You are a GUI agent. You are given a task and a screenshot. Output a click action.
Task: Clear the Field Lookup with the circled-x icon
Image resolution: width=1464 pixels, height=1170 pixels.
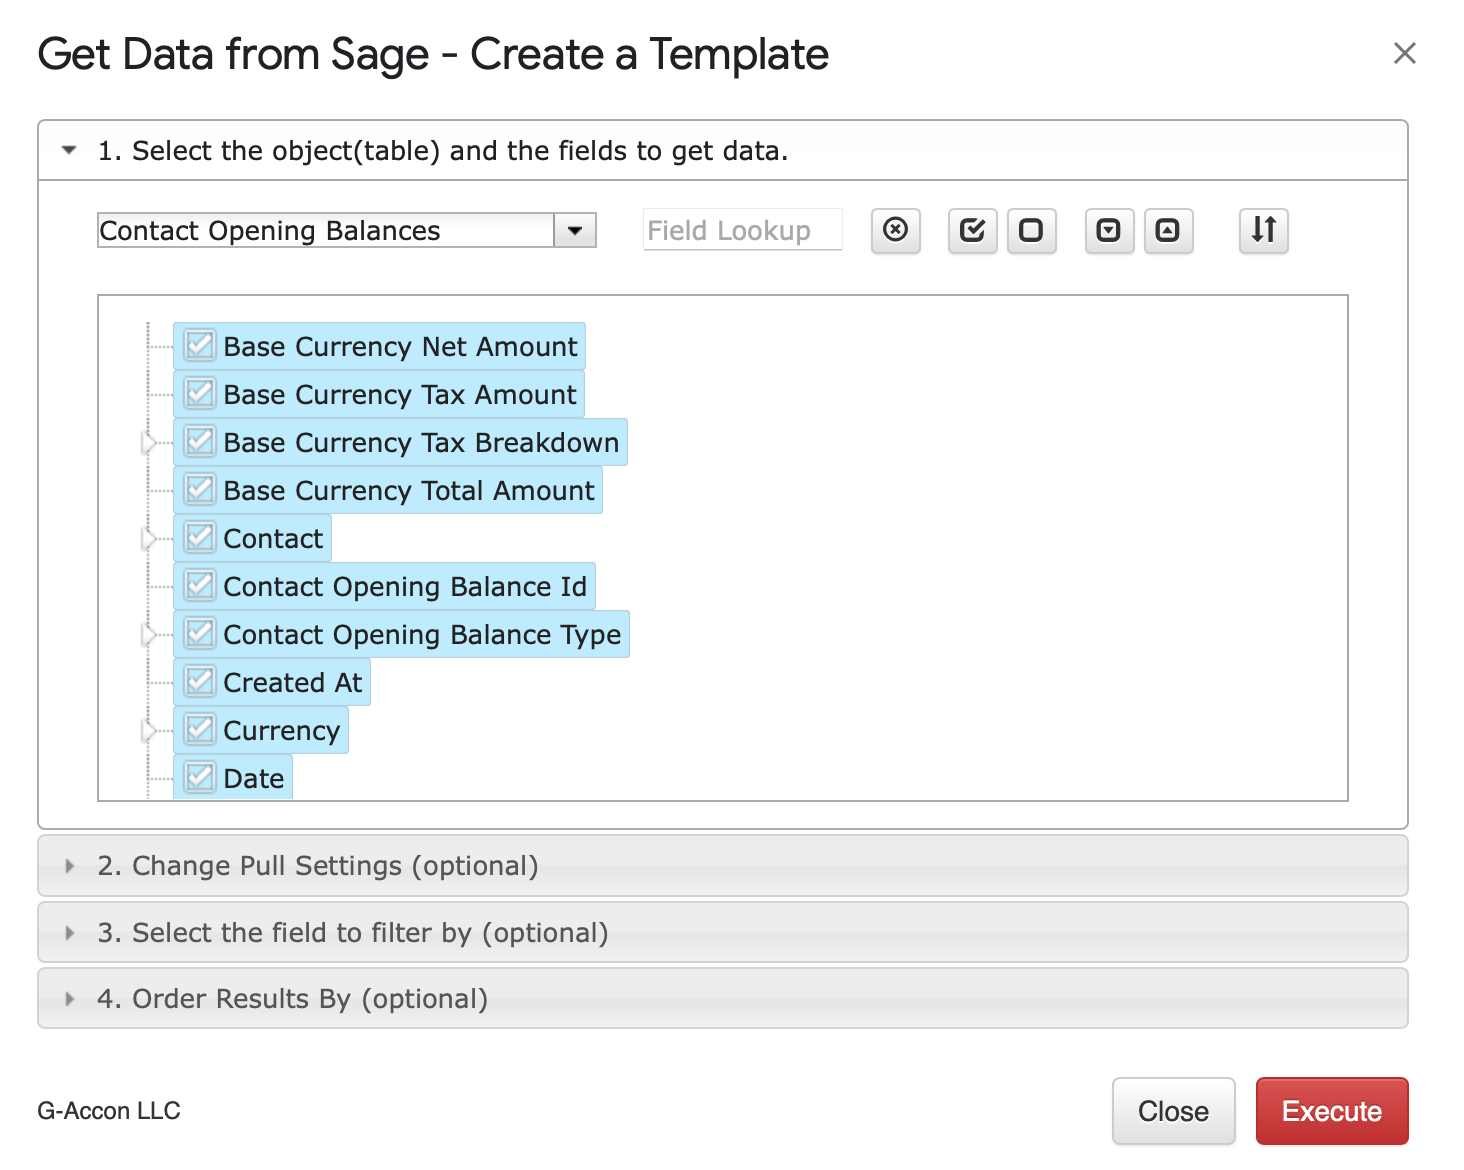click(x=895, y=231)
